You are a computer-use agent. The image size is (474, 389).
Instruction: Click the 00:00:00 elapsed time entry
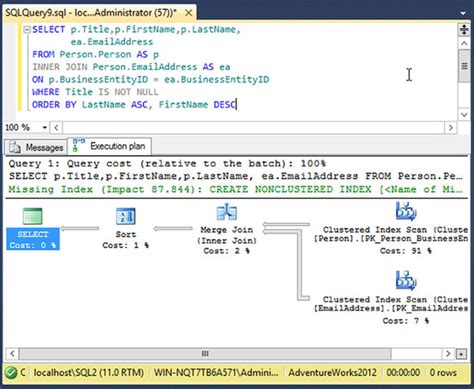(x=403, y=372)
